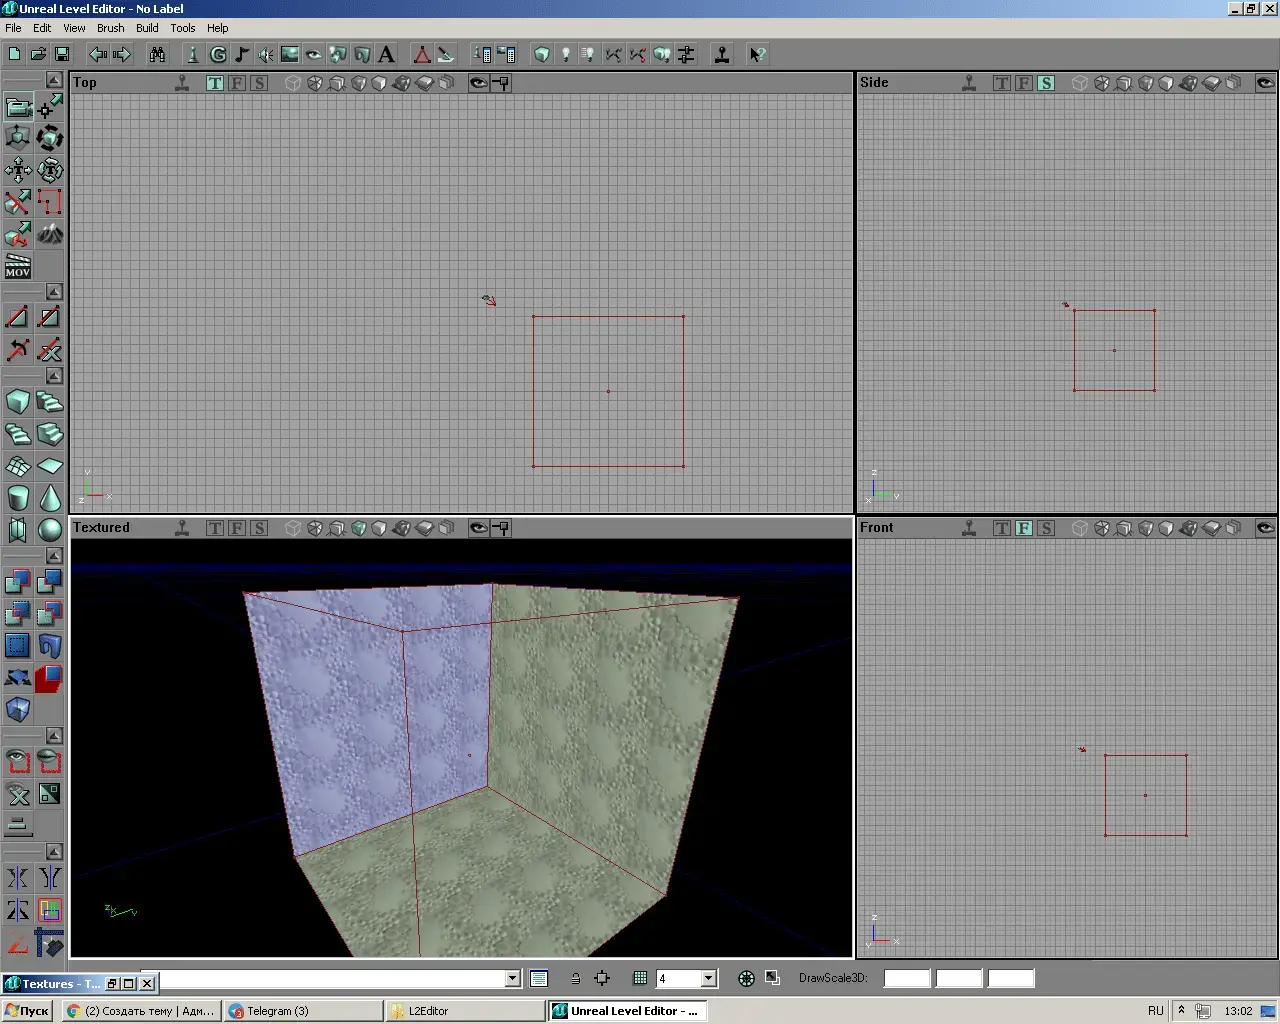Open the command line history dropdown
1280x1024 pixels.
pyautogui.click(x=513, y=978)
